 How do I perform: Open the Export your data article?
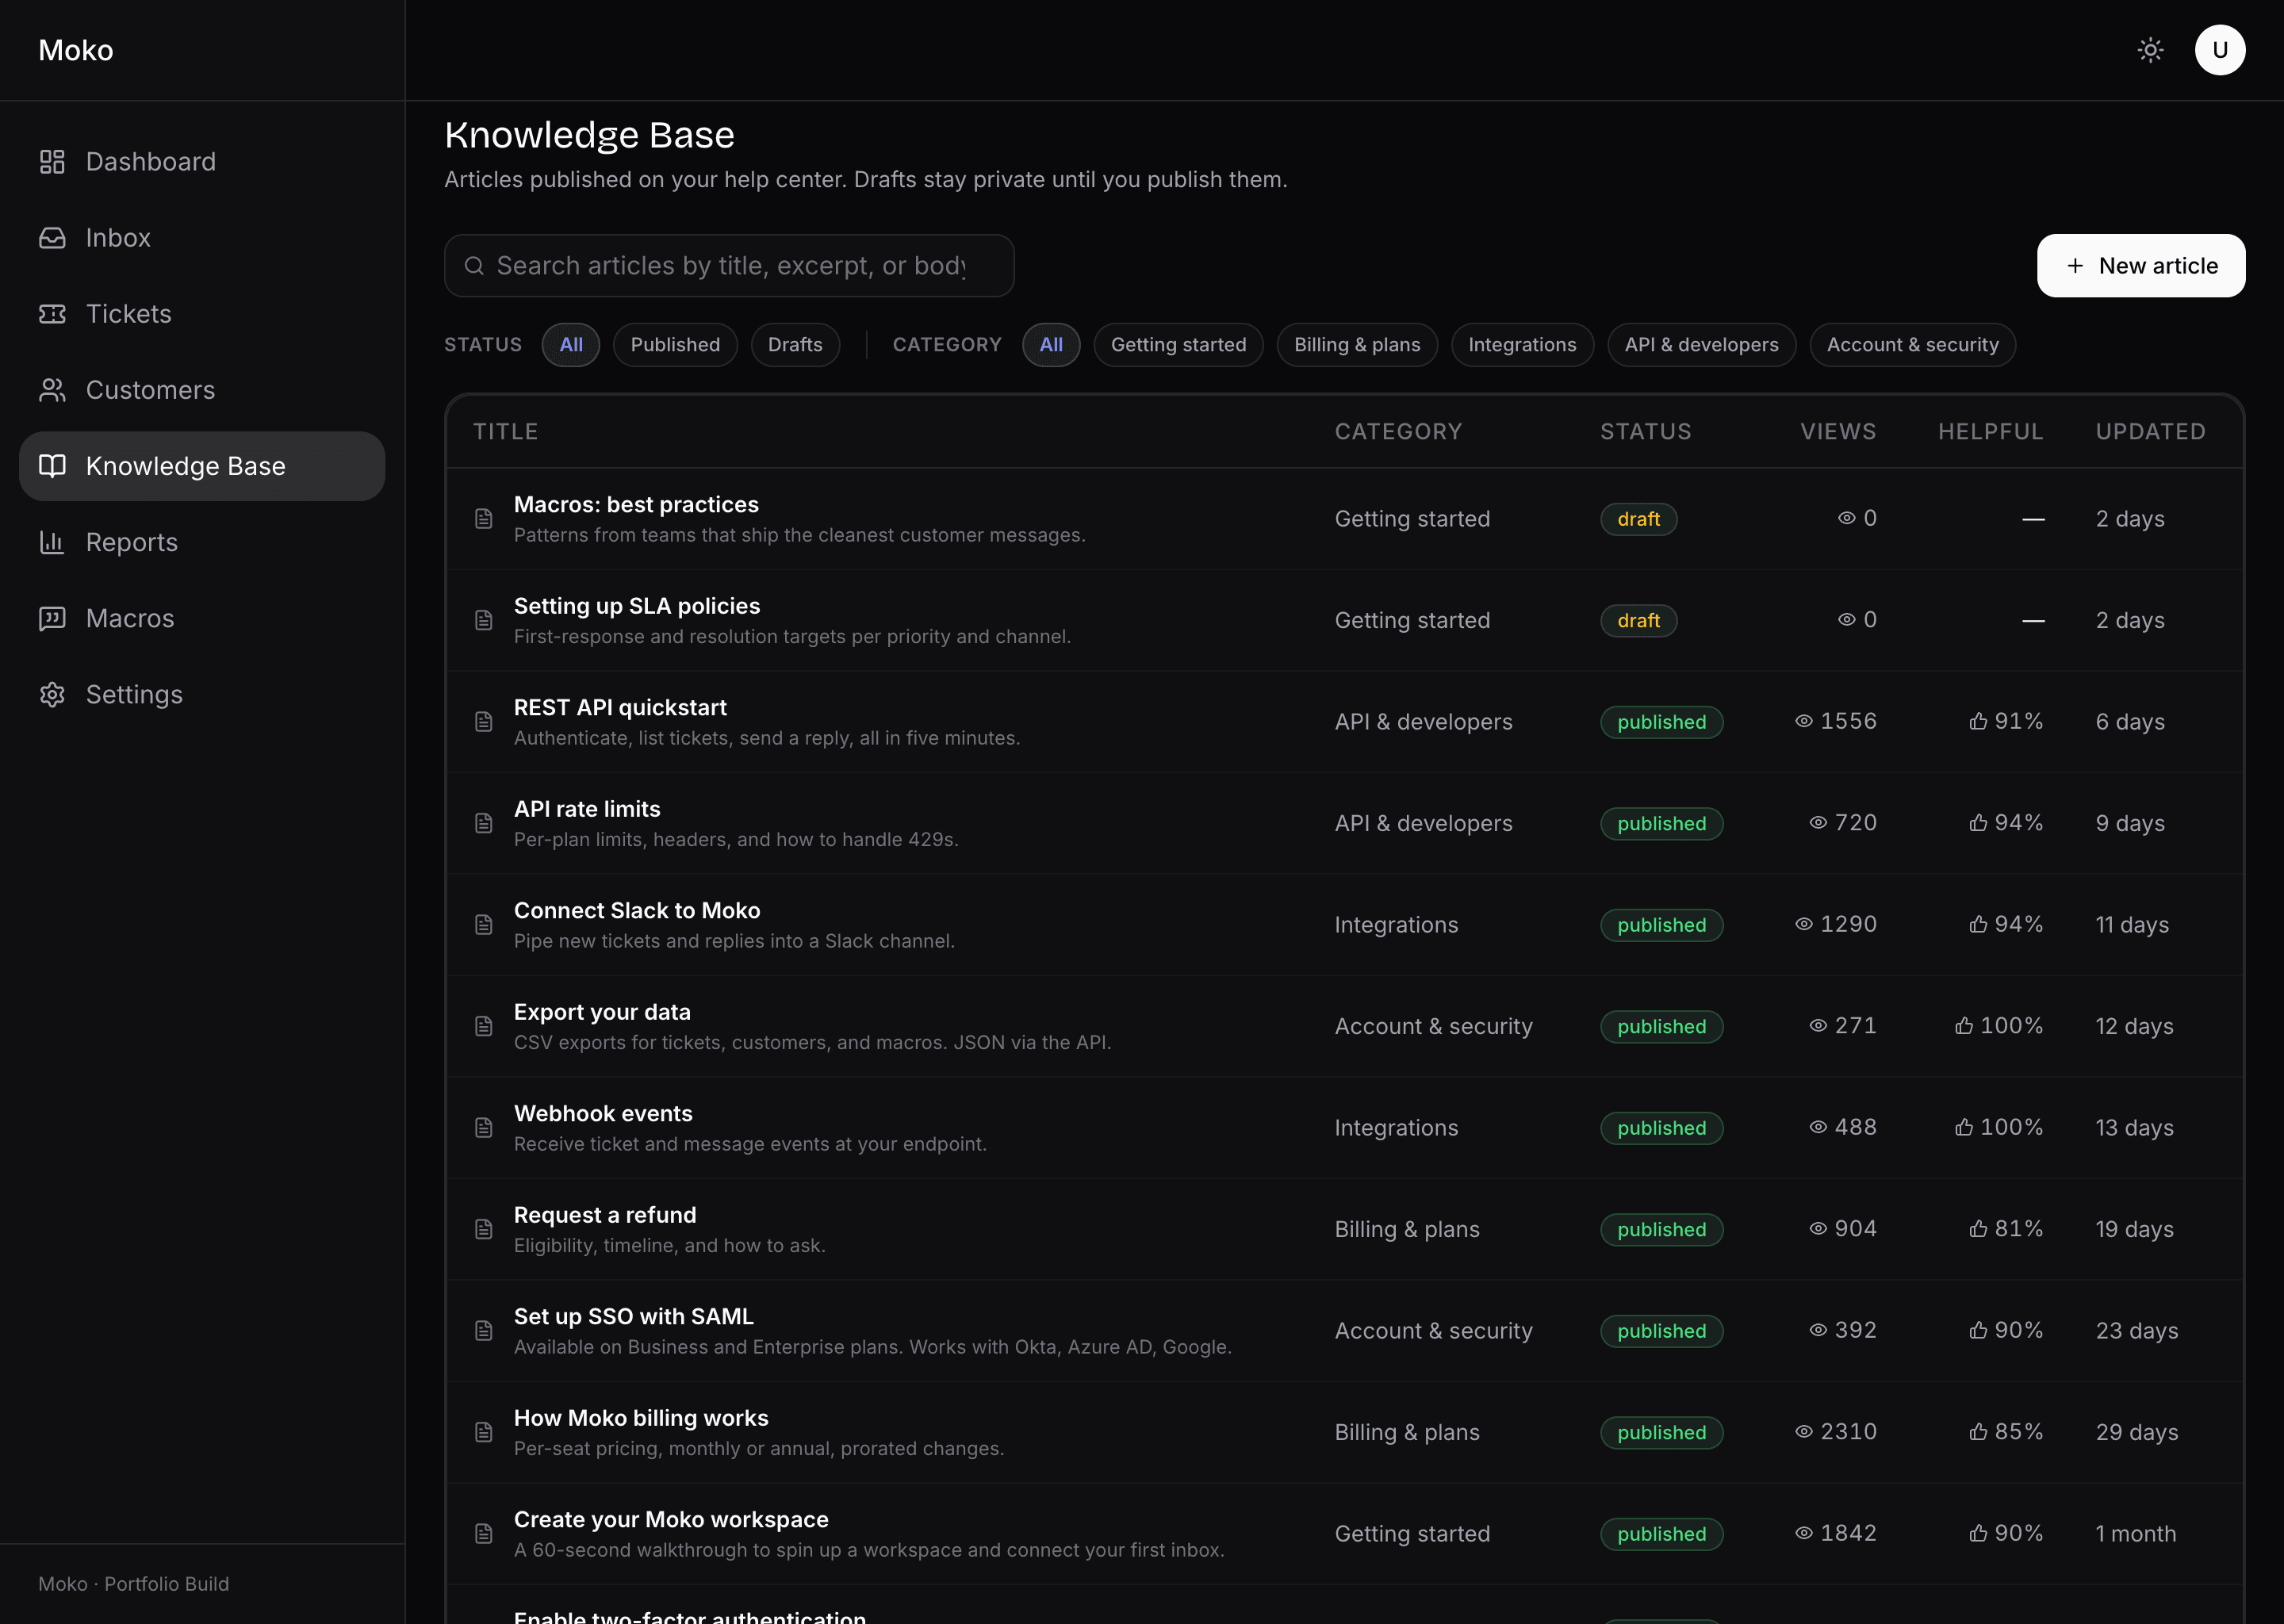click(602, 1012)
